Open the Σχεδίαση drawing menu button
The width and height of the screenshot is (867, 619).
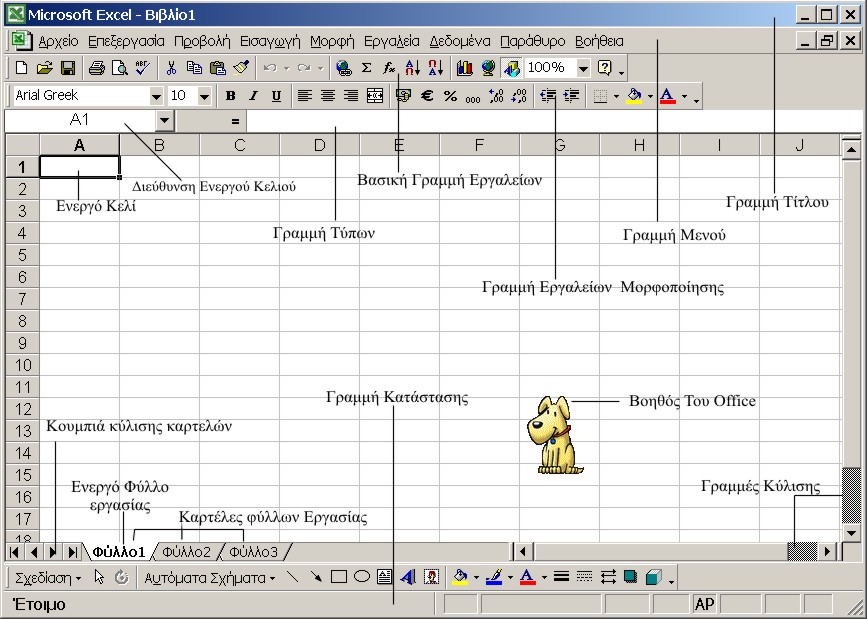click(x=48, y=577)
